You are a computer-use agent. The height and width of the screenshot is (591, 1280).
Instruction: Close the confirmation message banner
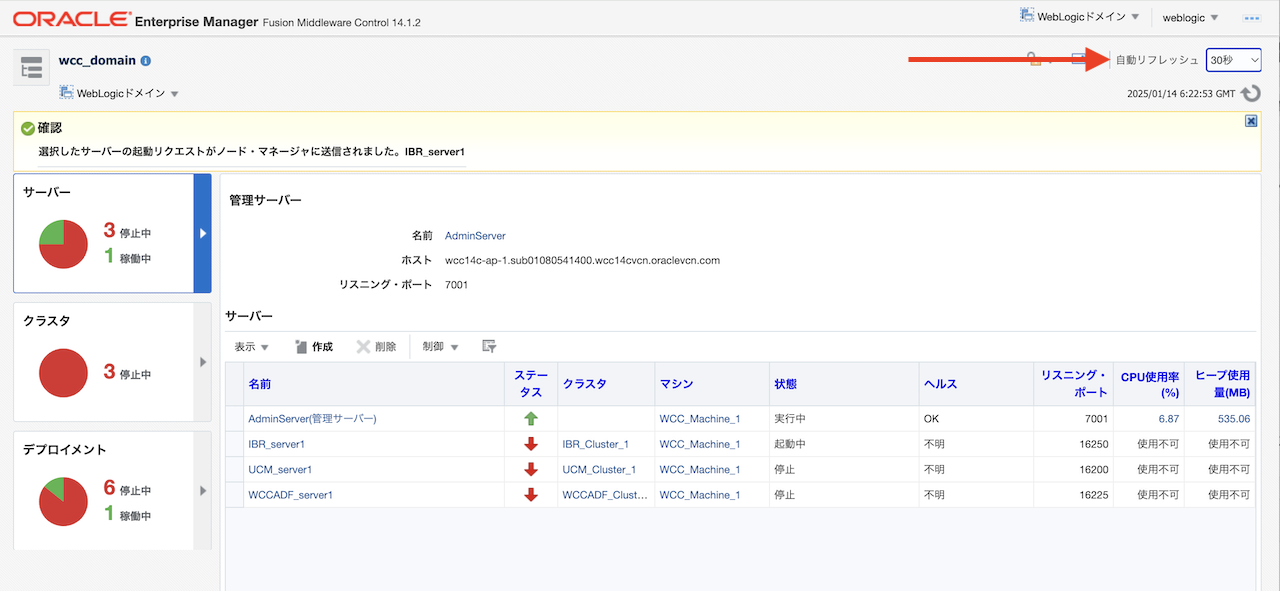point(1251,121)
